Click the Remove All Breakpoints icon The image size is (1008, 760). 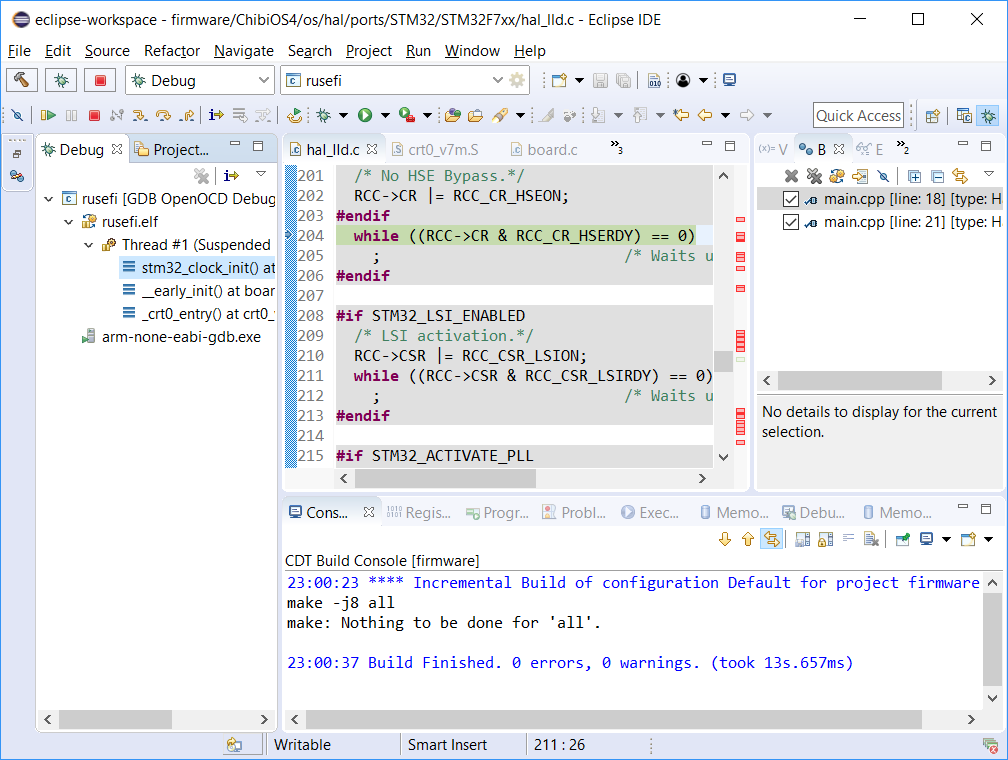pos(813,176)
